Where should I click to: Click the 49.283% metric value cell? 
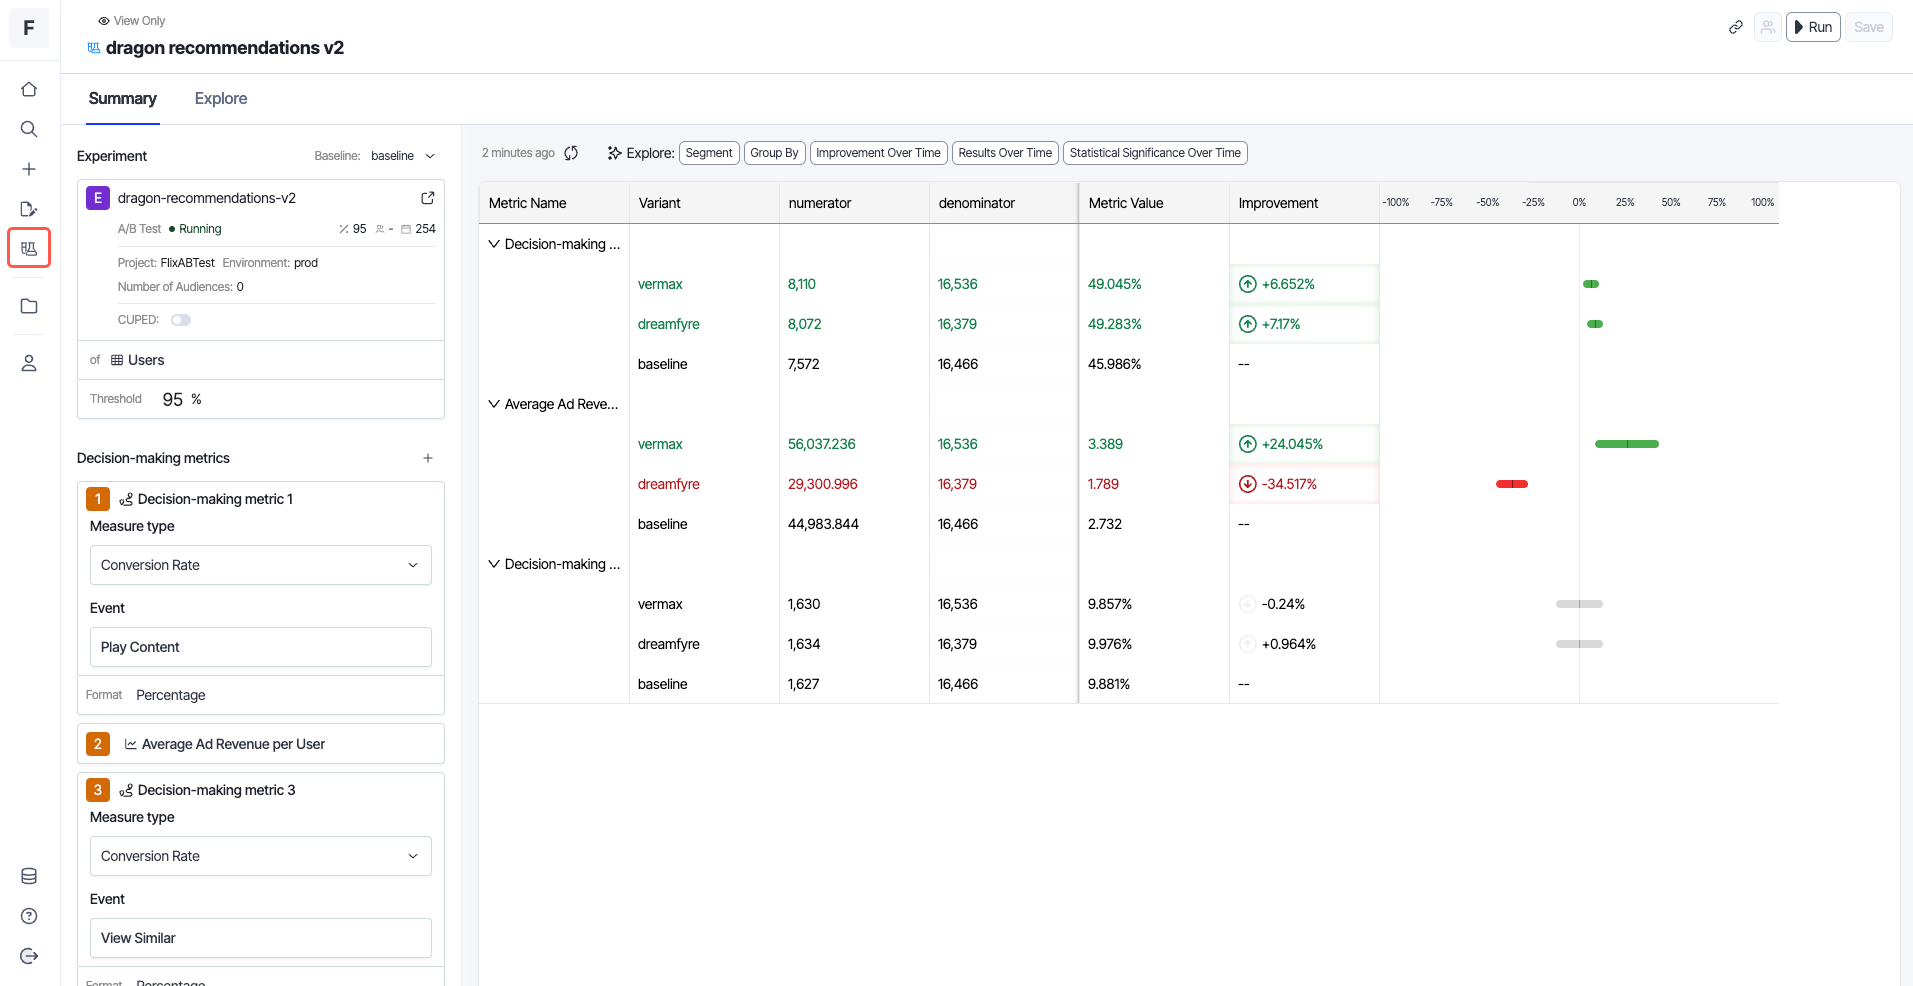point(1154,324)
